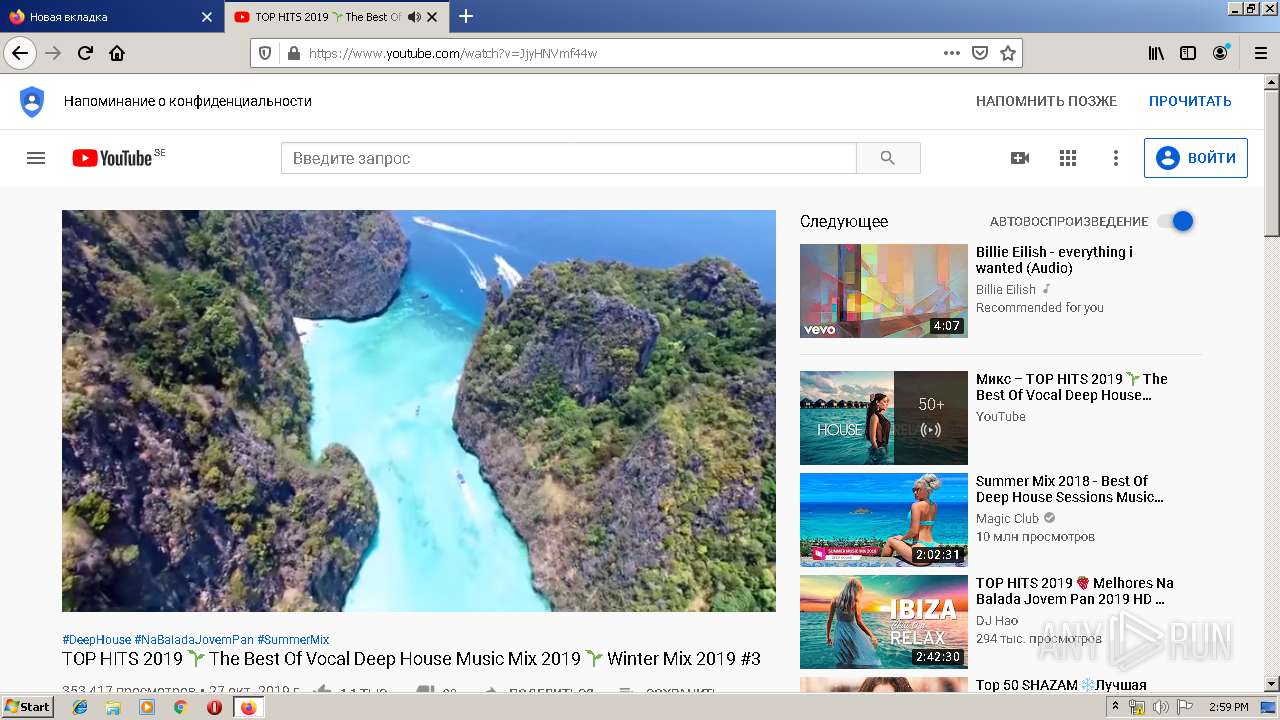
Task: Open the 'Magic Club' channel name
Action: click(x=1007, y=519)
